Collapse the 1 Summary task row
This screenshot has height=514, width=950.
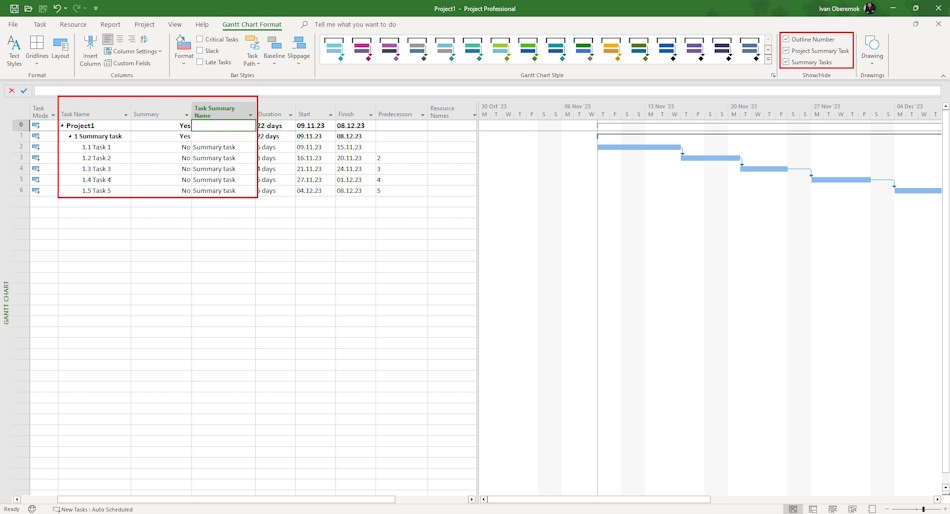[x=70, y=136]
